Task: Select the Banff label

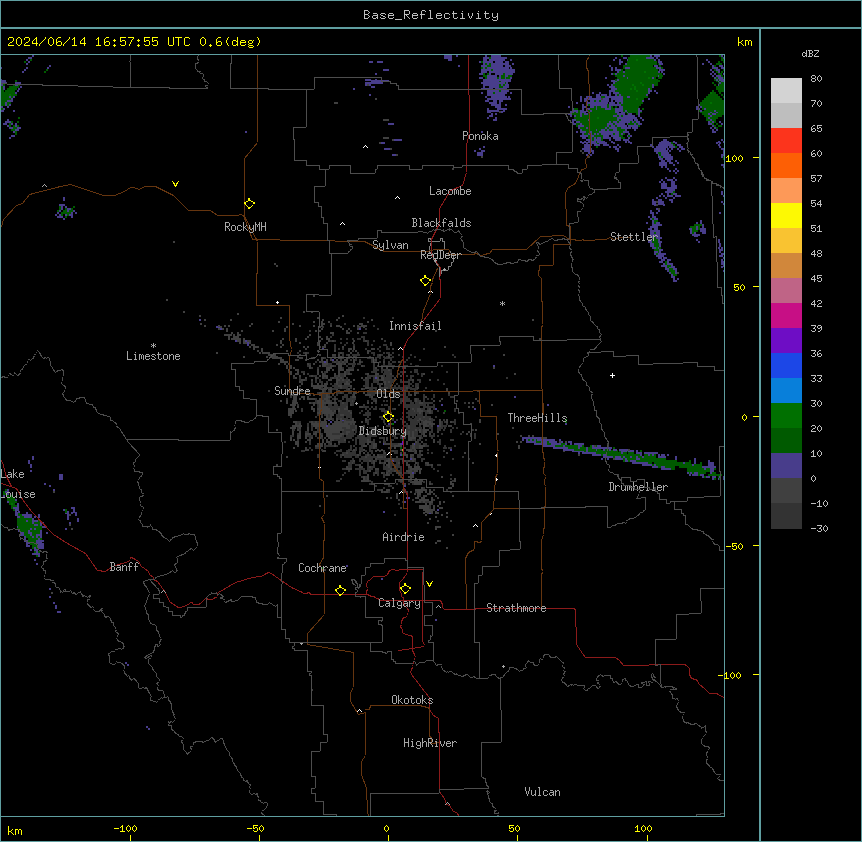Action: pos(124,567)
